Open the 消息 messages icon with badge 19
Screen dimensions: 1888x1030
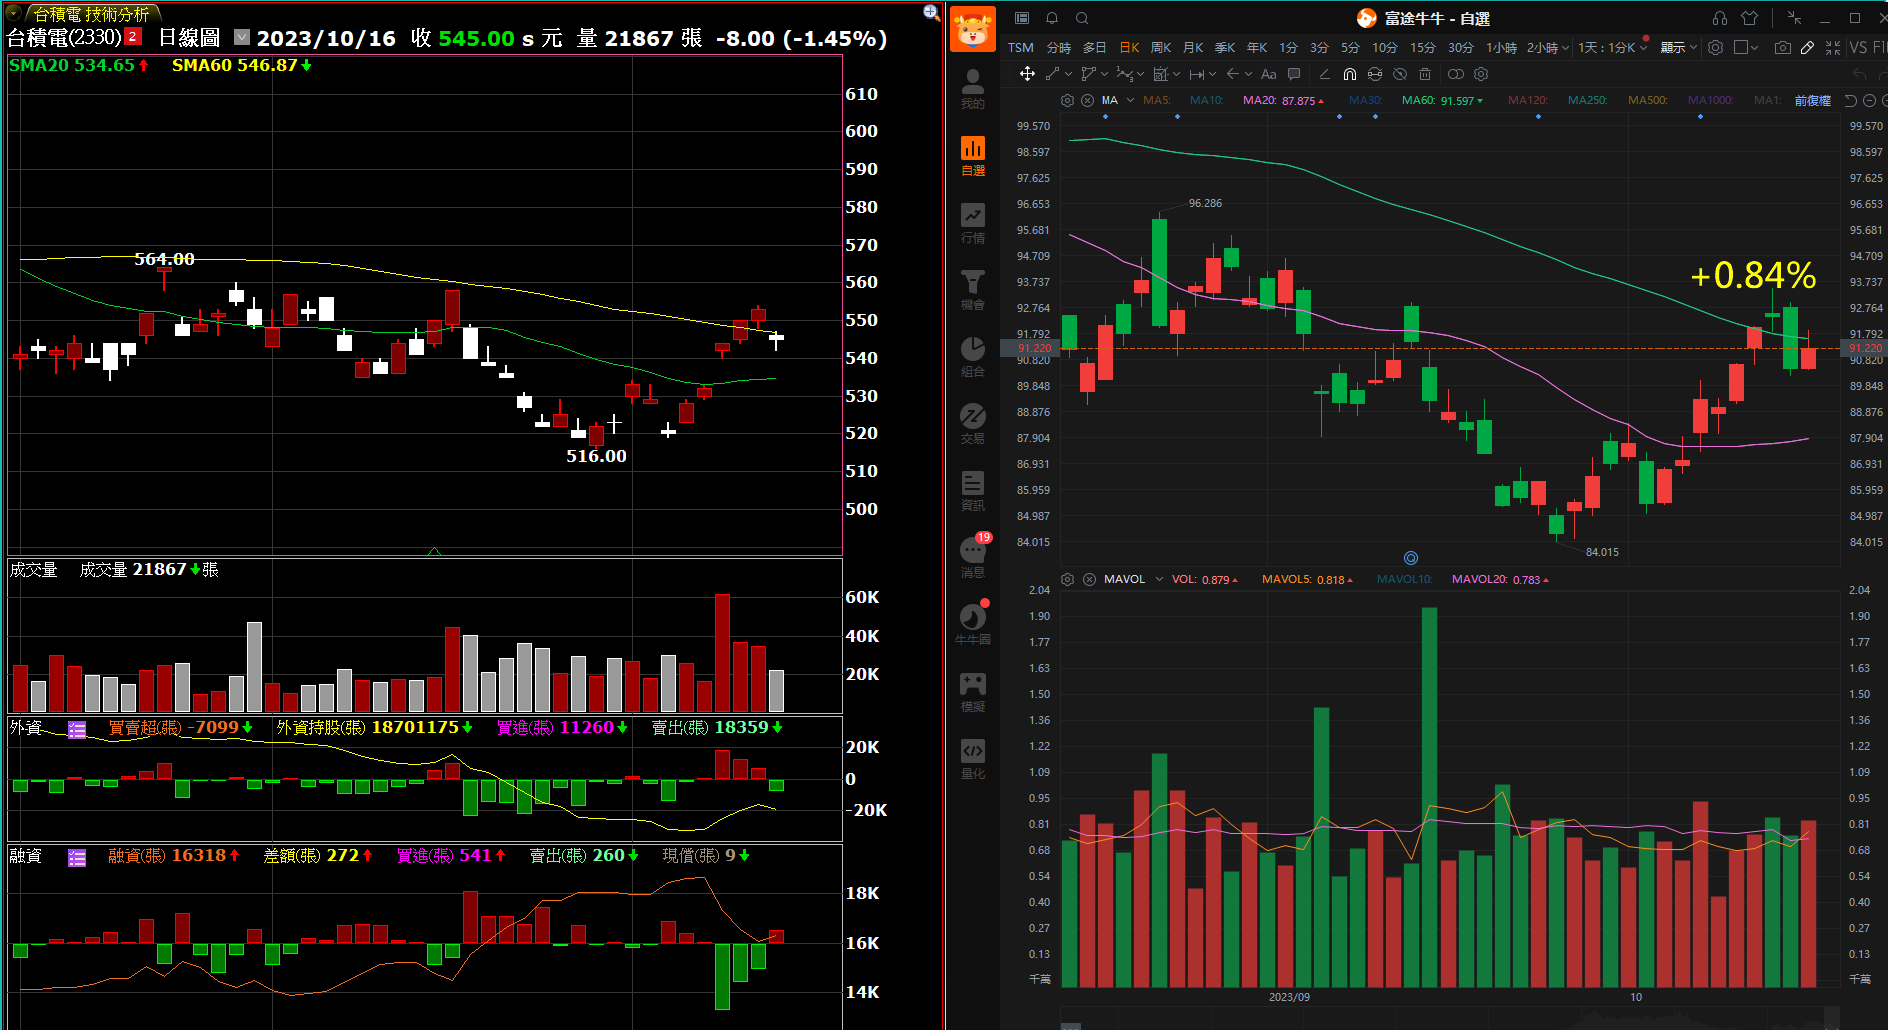coord(972,557)
